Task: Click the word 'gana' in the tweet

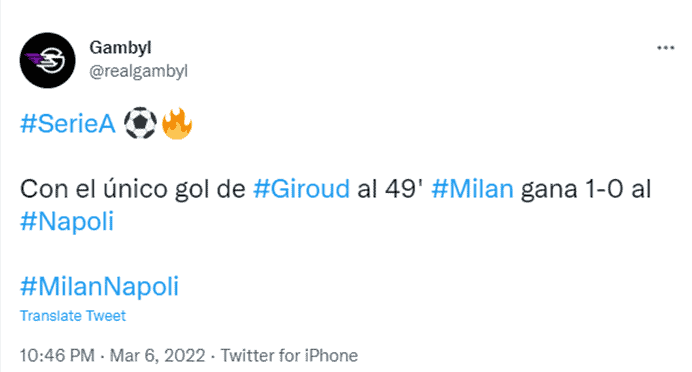Action: tap(549, 191)
